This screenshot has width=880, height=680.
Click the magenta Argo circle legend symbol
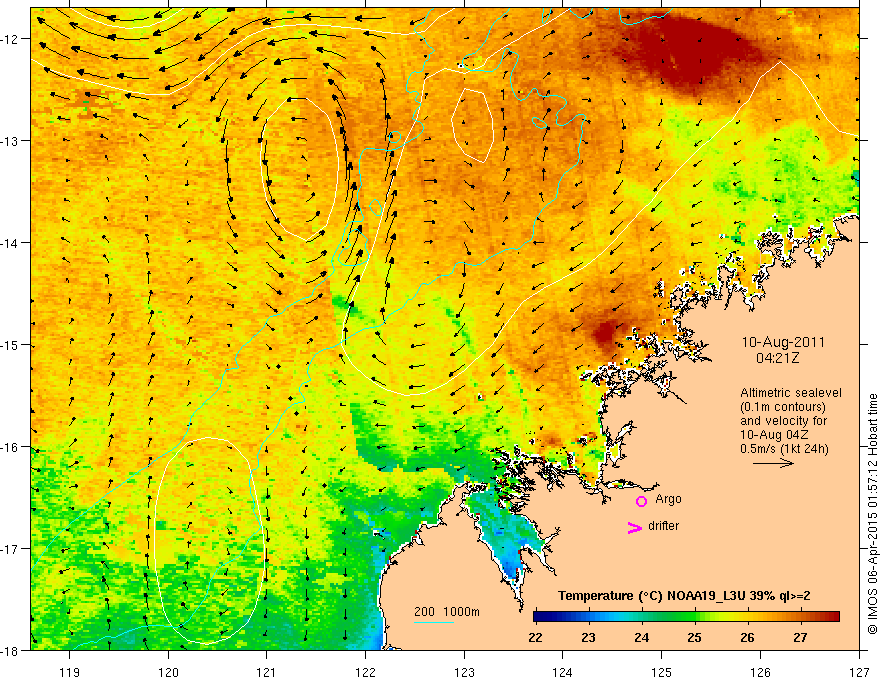click(x=641, y=501)
